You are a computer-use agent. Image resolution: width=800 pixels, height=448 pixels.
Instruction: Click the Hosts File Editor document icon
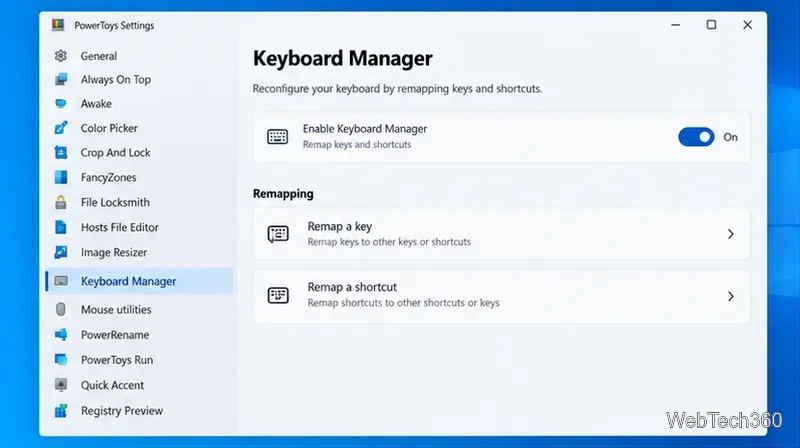pos(61,227)
